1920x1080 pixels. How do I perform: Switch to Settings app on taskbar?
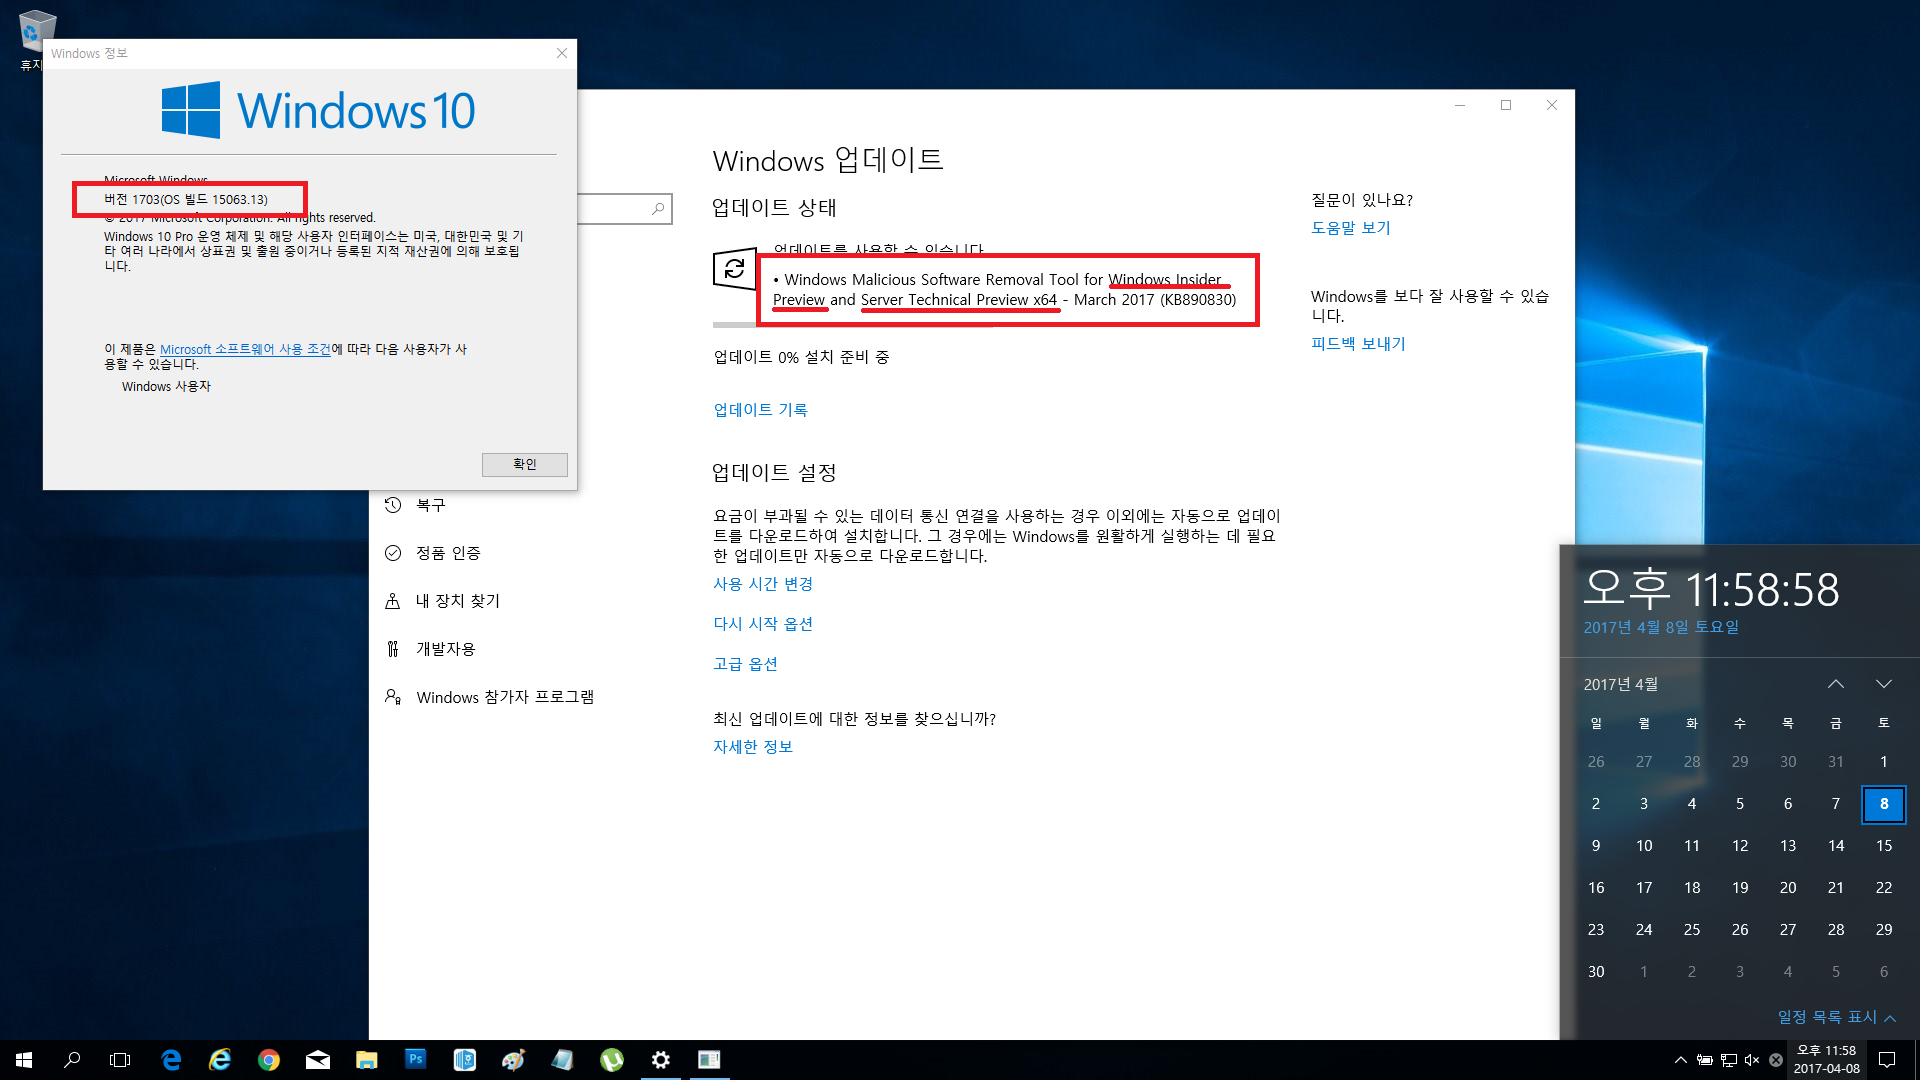pyautogui.click(x=661, y=1060)
